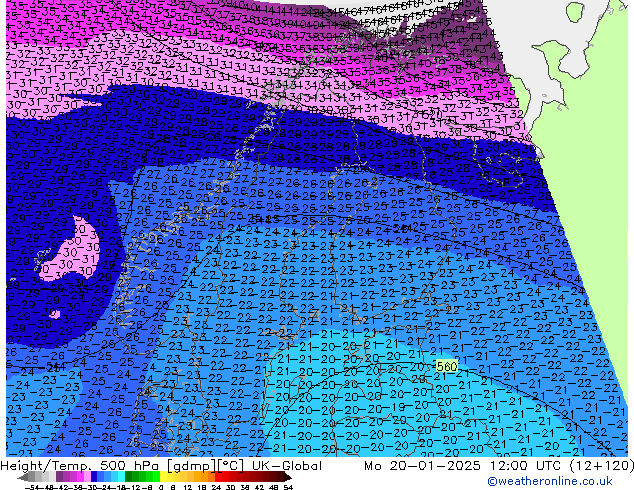This screenshot has height=490, width=634.
Task: Click the right dark arrow end of legend
Action: pos(288,477)
